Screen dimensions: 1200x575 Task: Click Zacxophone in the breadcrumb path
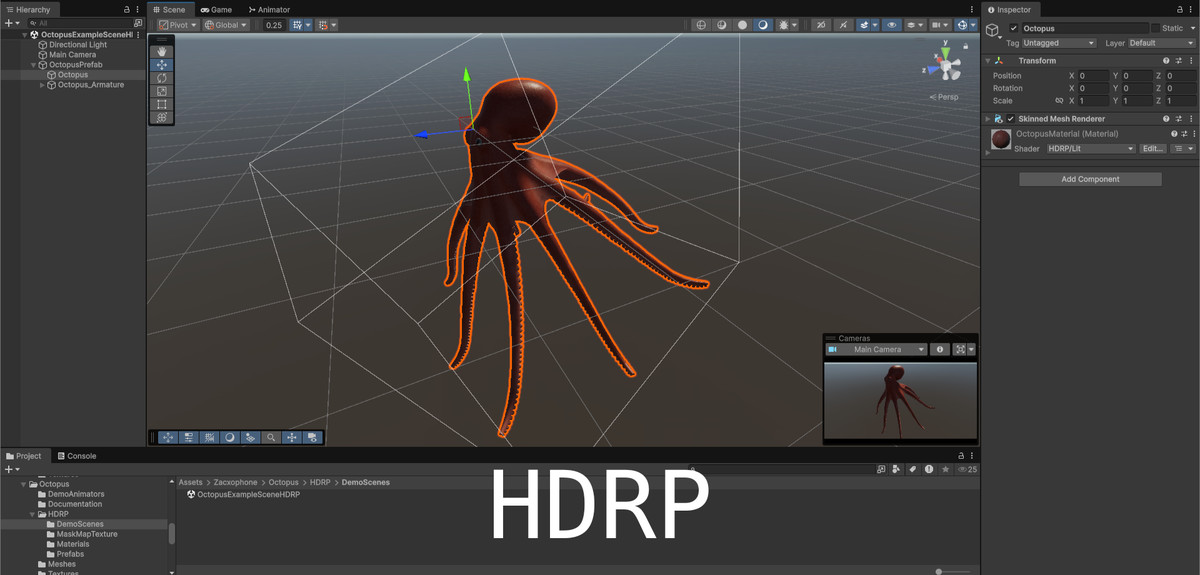[x=237, y=482]
